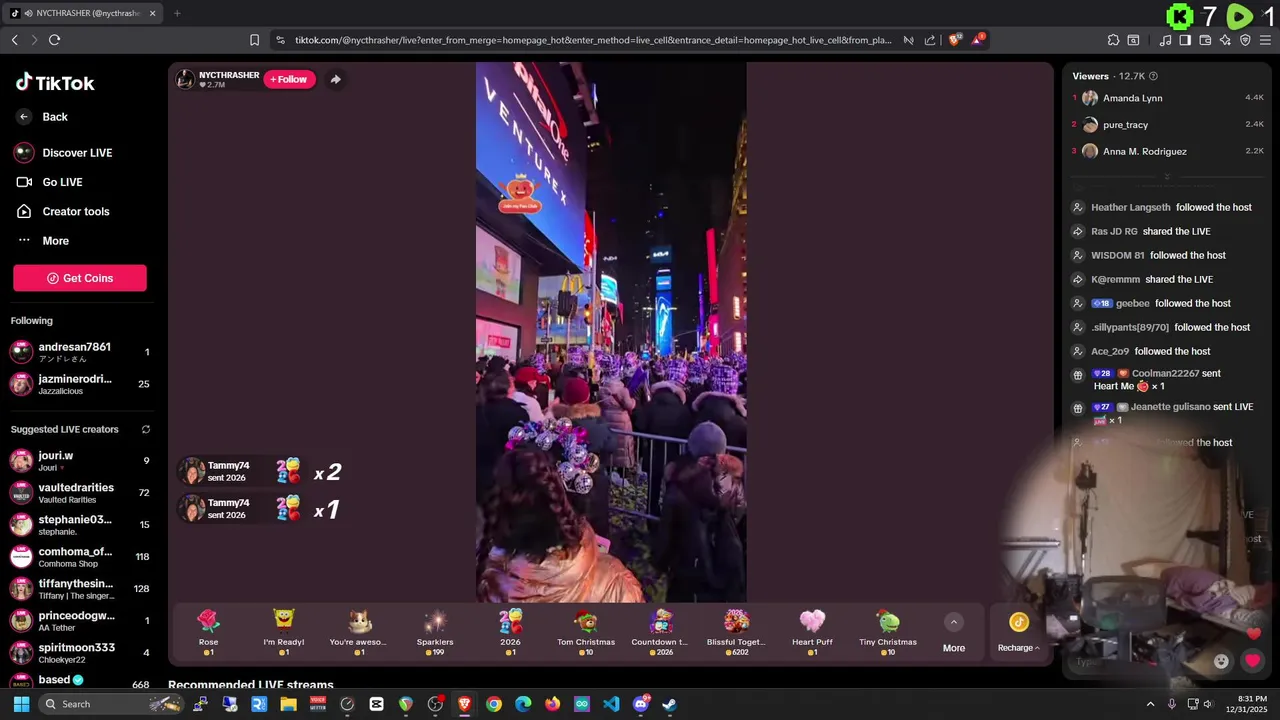This screenshot has height=720, width=1280.
Task: Reload the page
Action: coord(54,40)
